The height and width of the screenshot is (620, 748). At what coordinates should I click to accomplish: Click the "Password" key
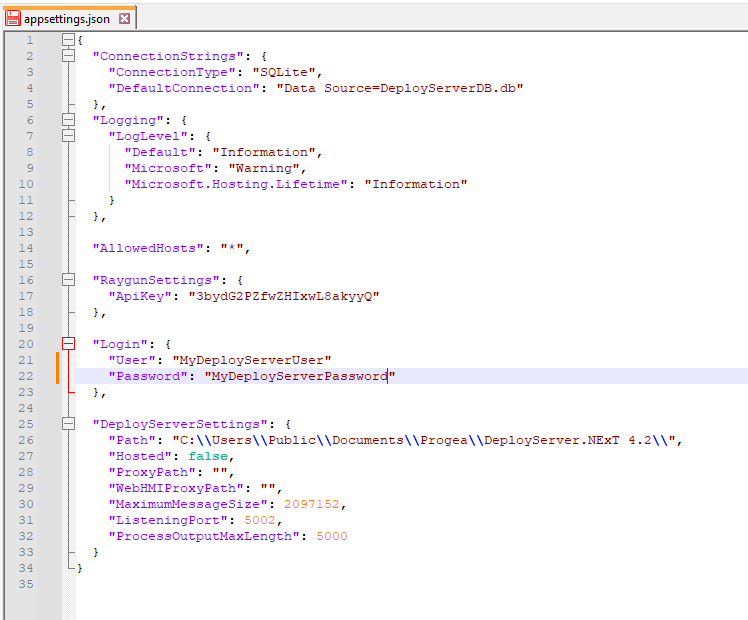pos(148,376)
